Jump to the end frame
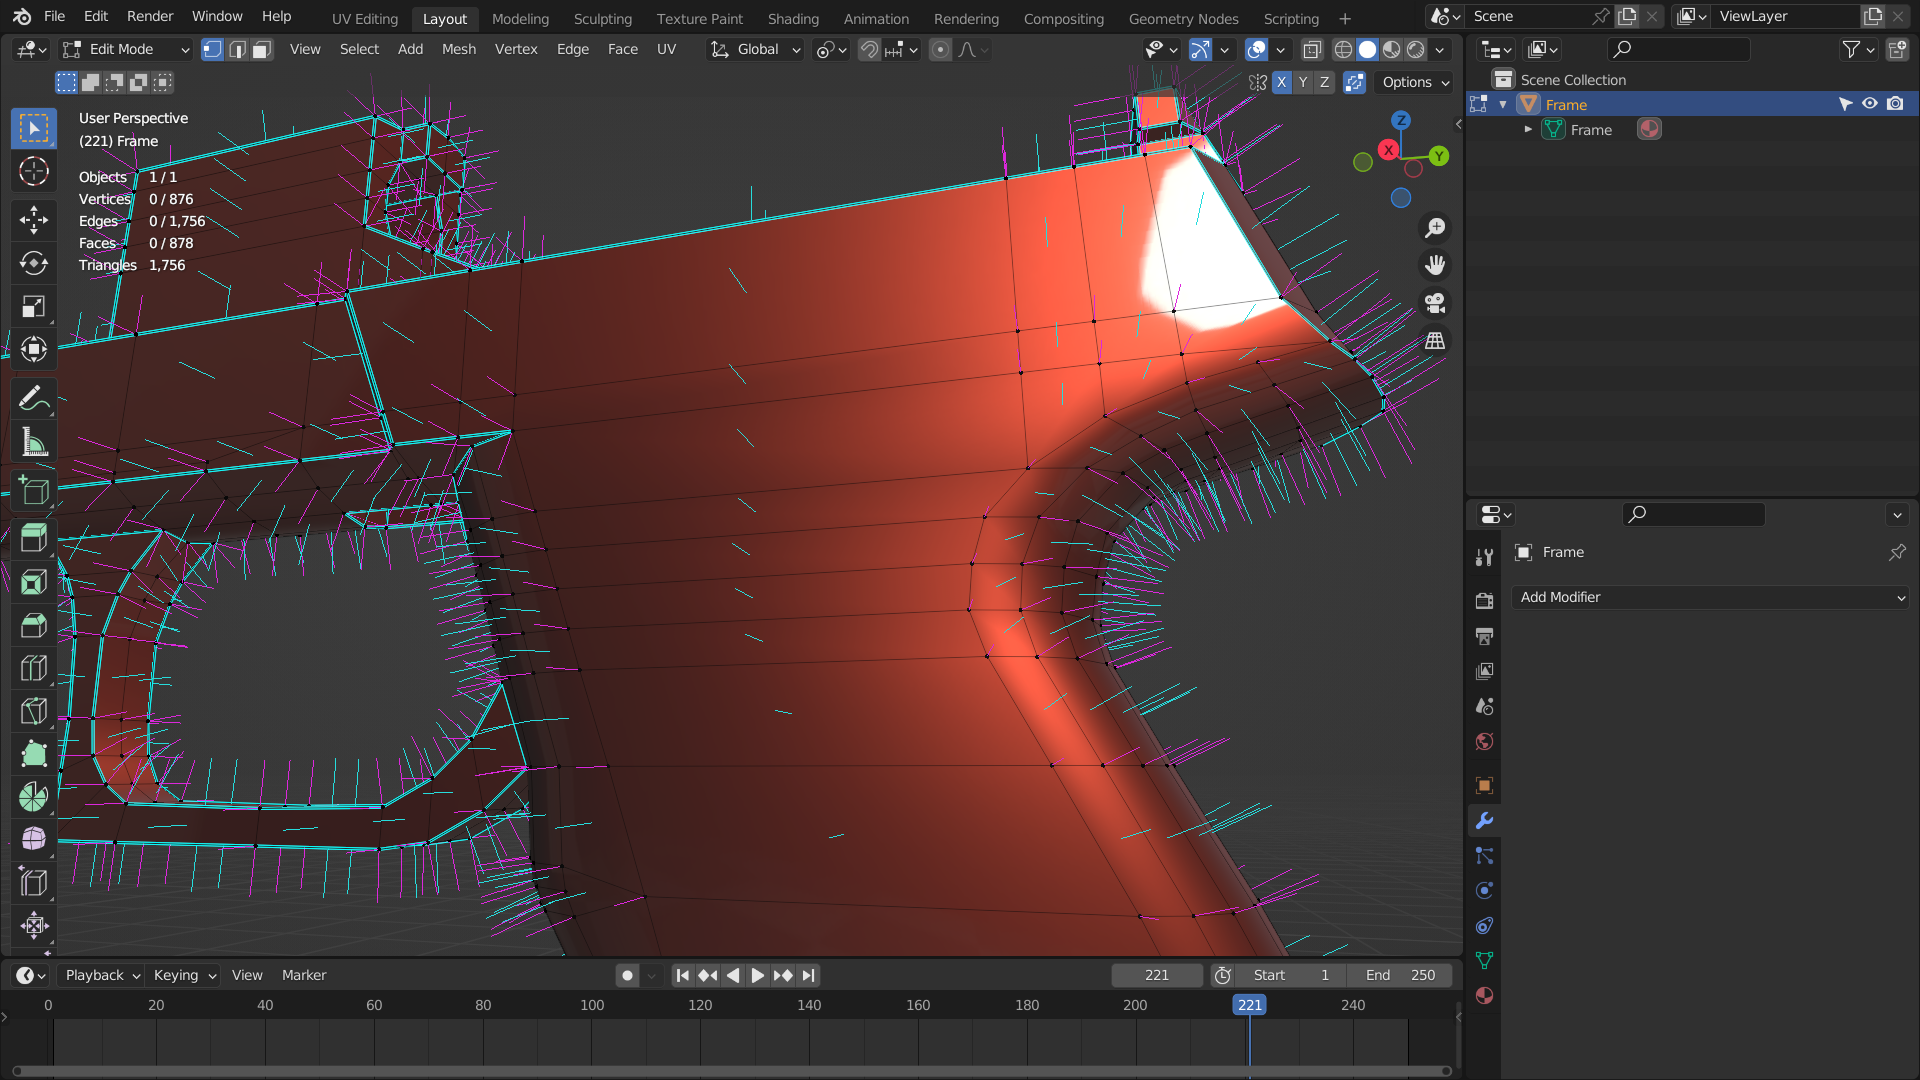The width and height of the screenshot is (1920, 1080). tap(808, 975)
